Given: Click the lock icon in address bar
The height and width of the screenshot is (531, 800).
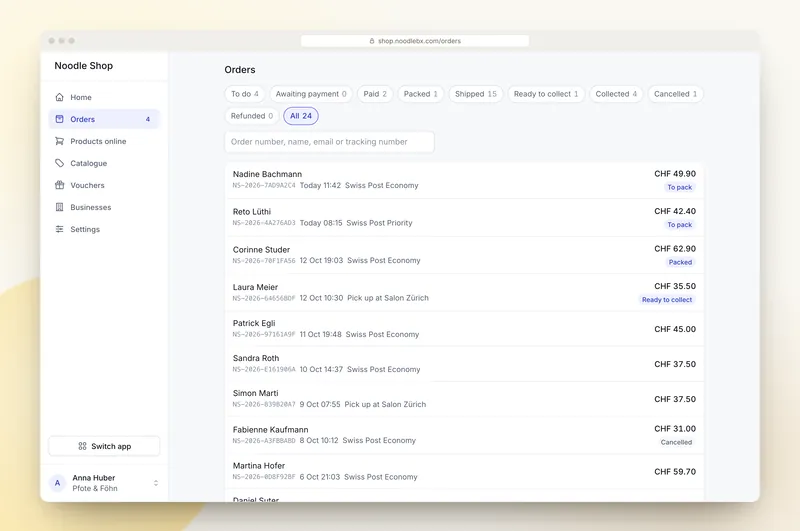Looking at the screenshot, I should tap(372, 41).
